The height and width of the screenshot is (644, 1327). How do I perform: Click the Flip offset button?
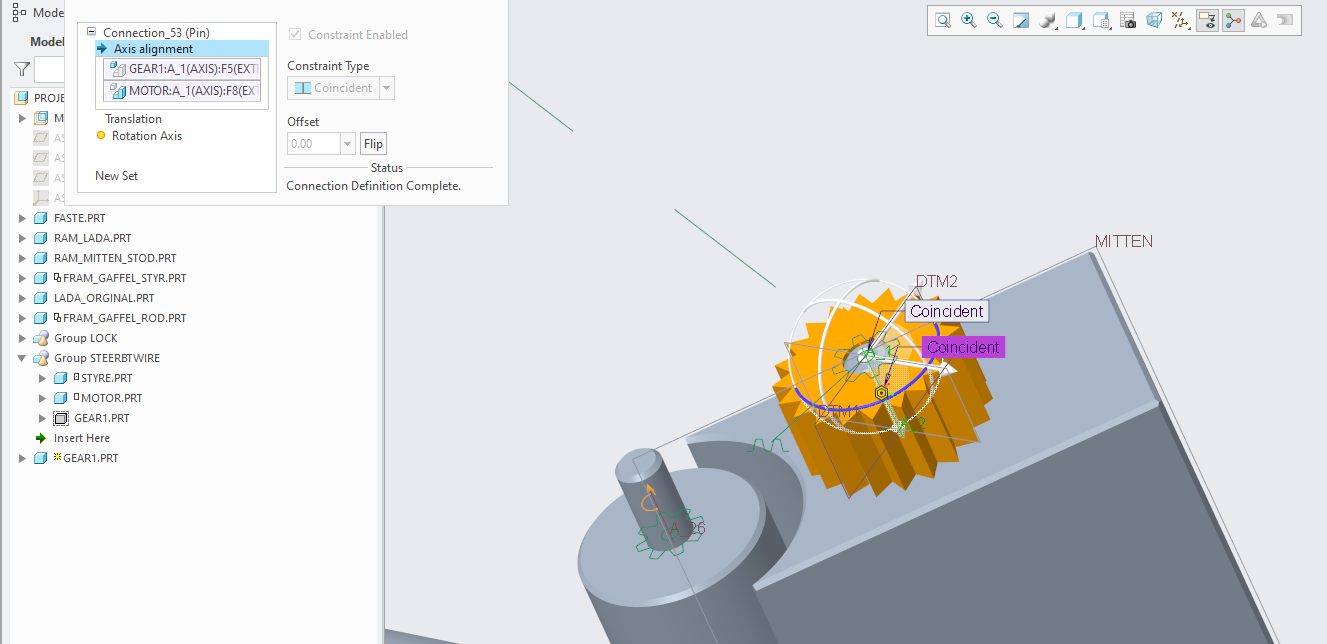pos(373,143)
